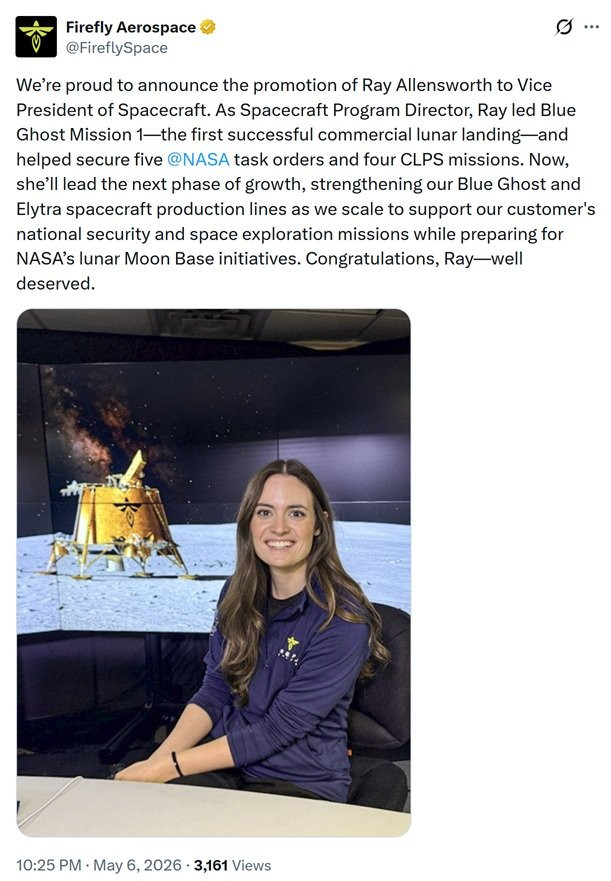
Task: Open the attached photo in the tweet
Action: tap(214, 573)
